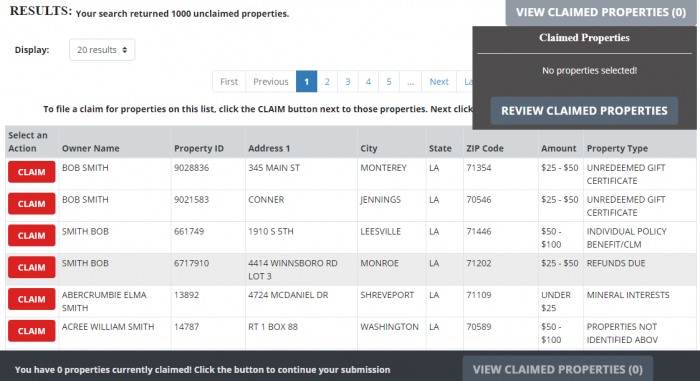Click Review Claimed Properties button
This screenshot has width=700, height=381.
[x=584, y=111]
